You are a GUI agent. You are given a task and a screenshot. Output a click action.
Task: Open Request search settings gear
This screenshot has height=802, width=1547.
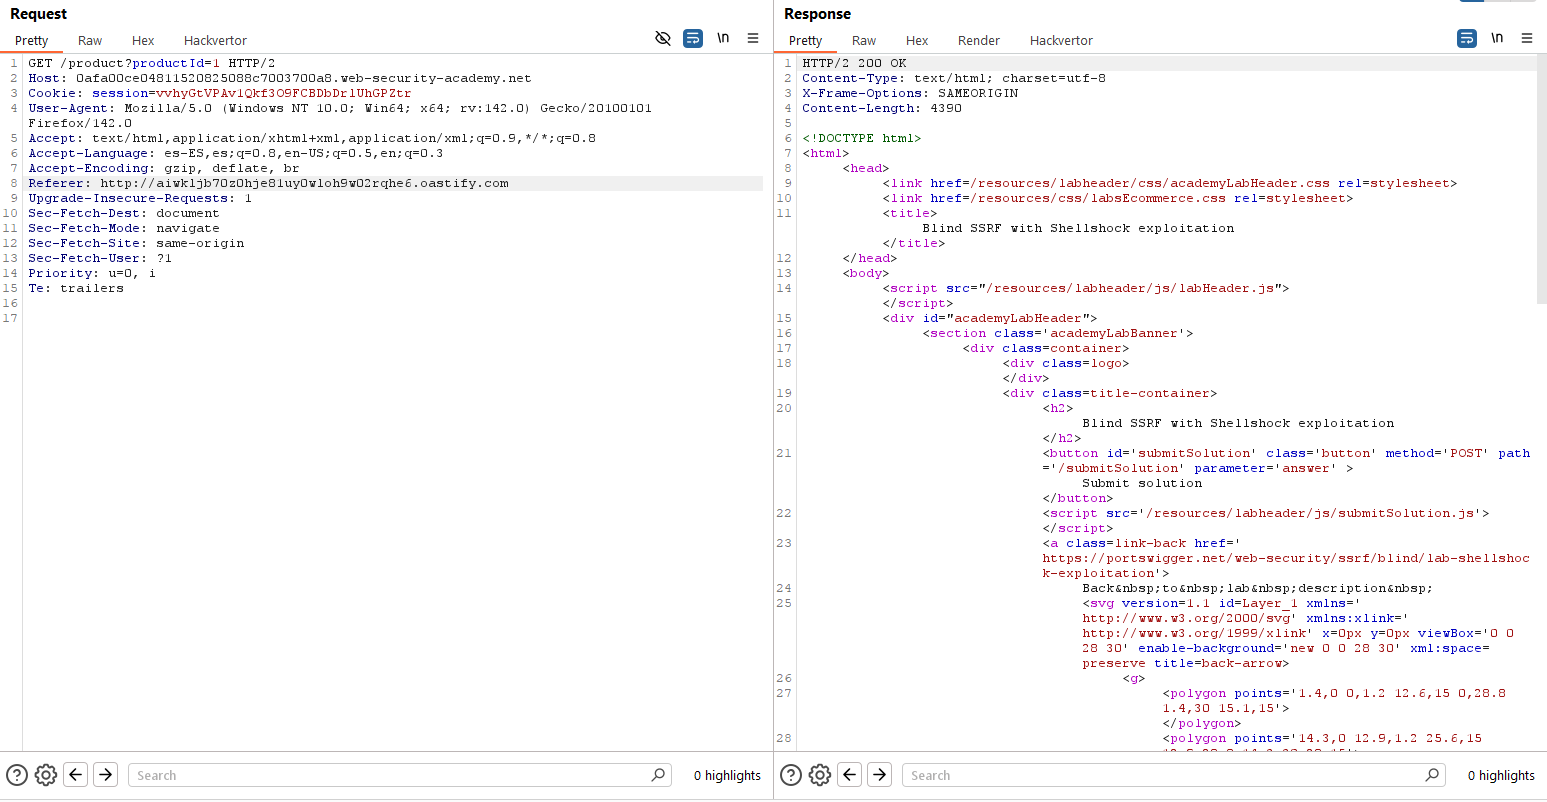pos(46,775)
